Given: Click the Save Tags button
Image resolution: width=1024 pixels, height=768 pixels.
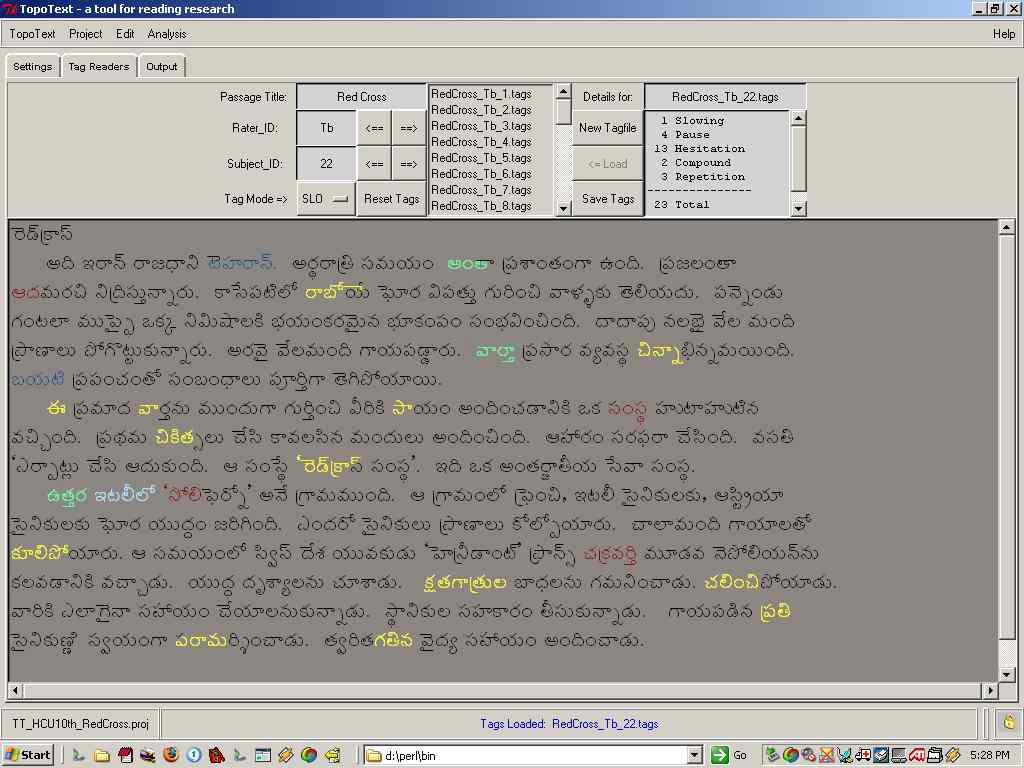Looking at the screenshot, I should coord(607,199).
